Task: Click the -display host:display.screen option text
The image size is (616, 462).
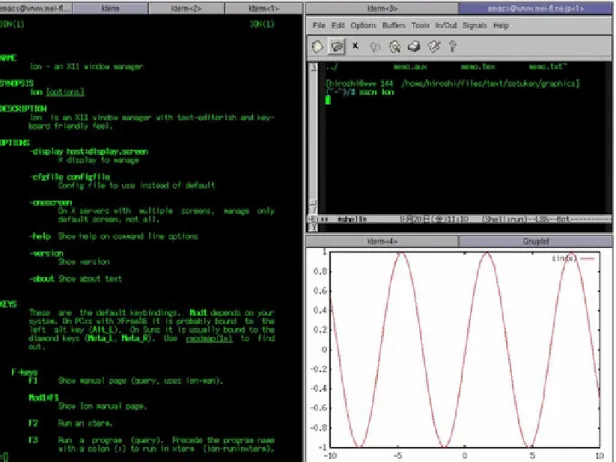Action: (x=89, y=152)
